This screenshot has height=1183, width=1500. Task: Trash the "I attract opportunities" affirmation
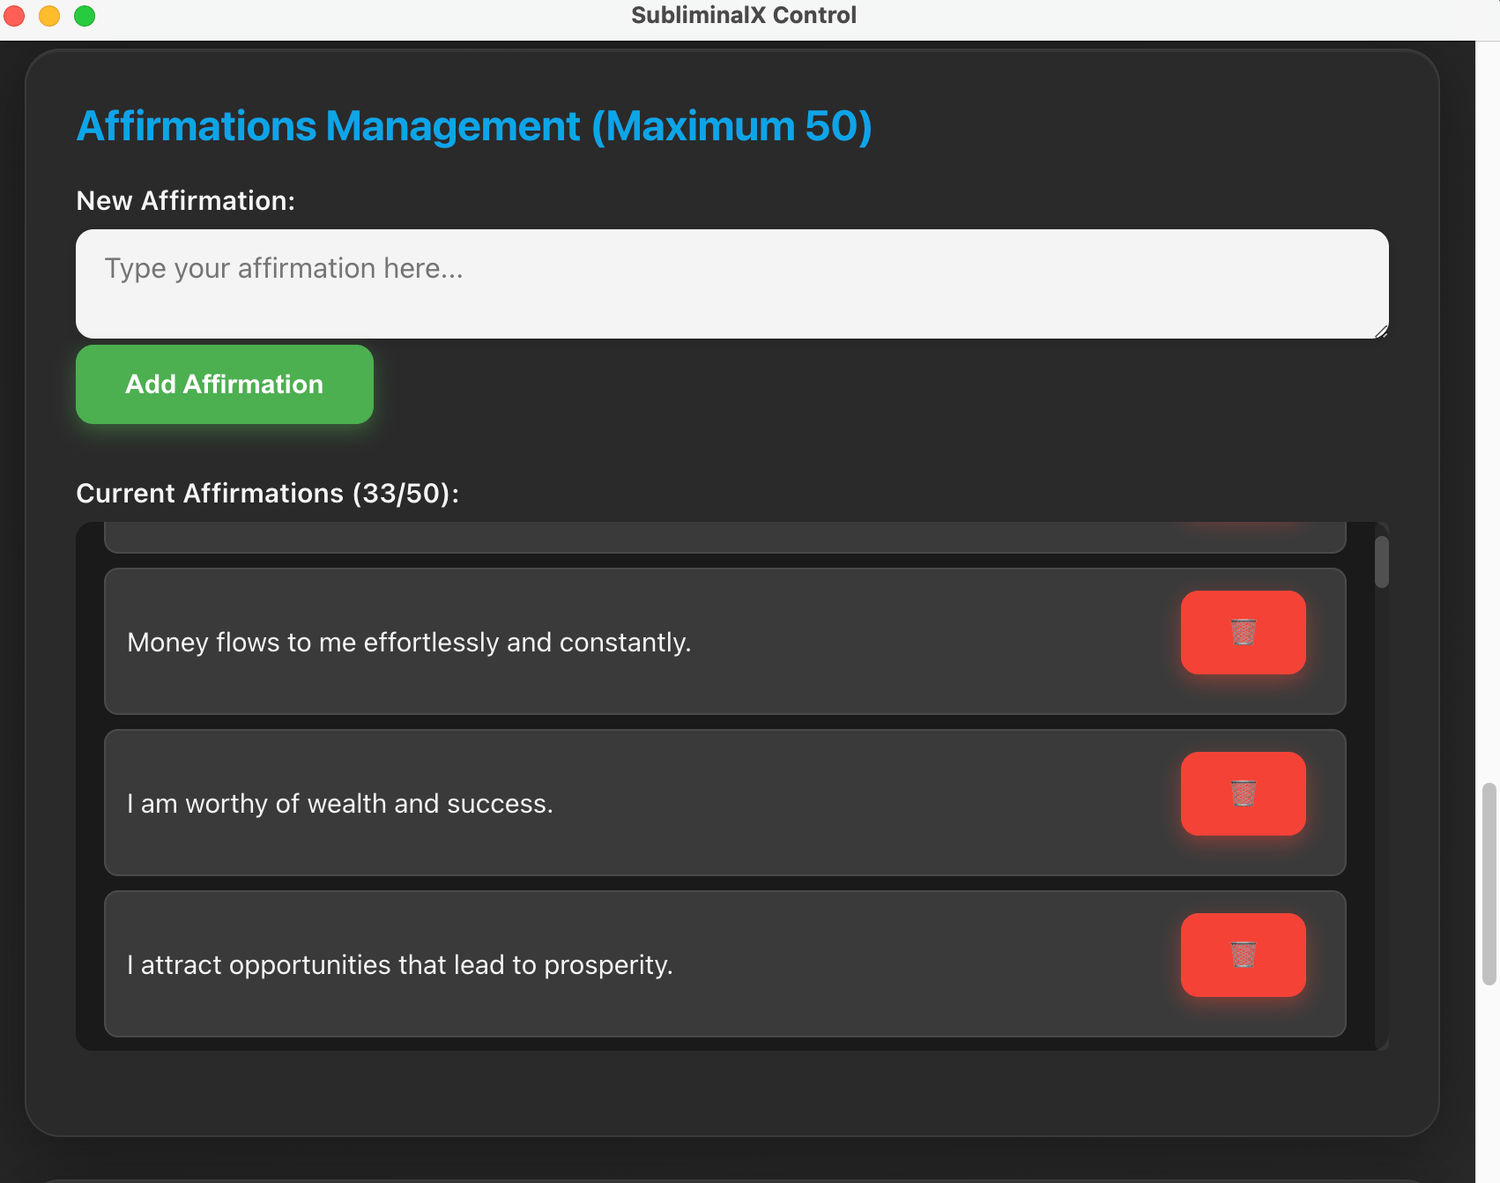1242,954
